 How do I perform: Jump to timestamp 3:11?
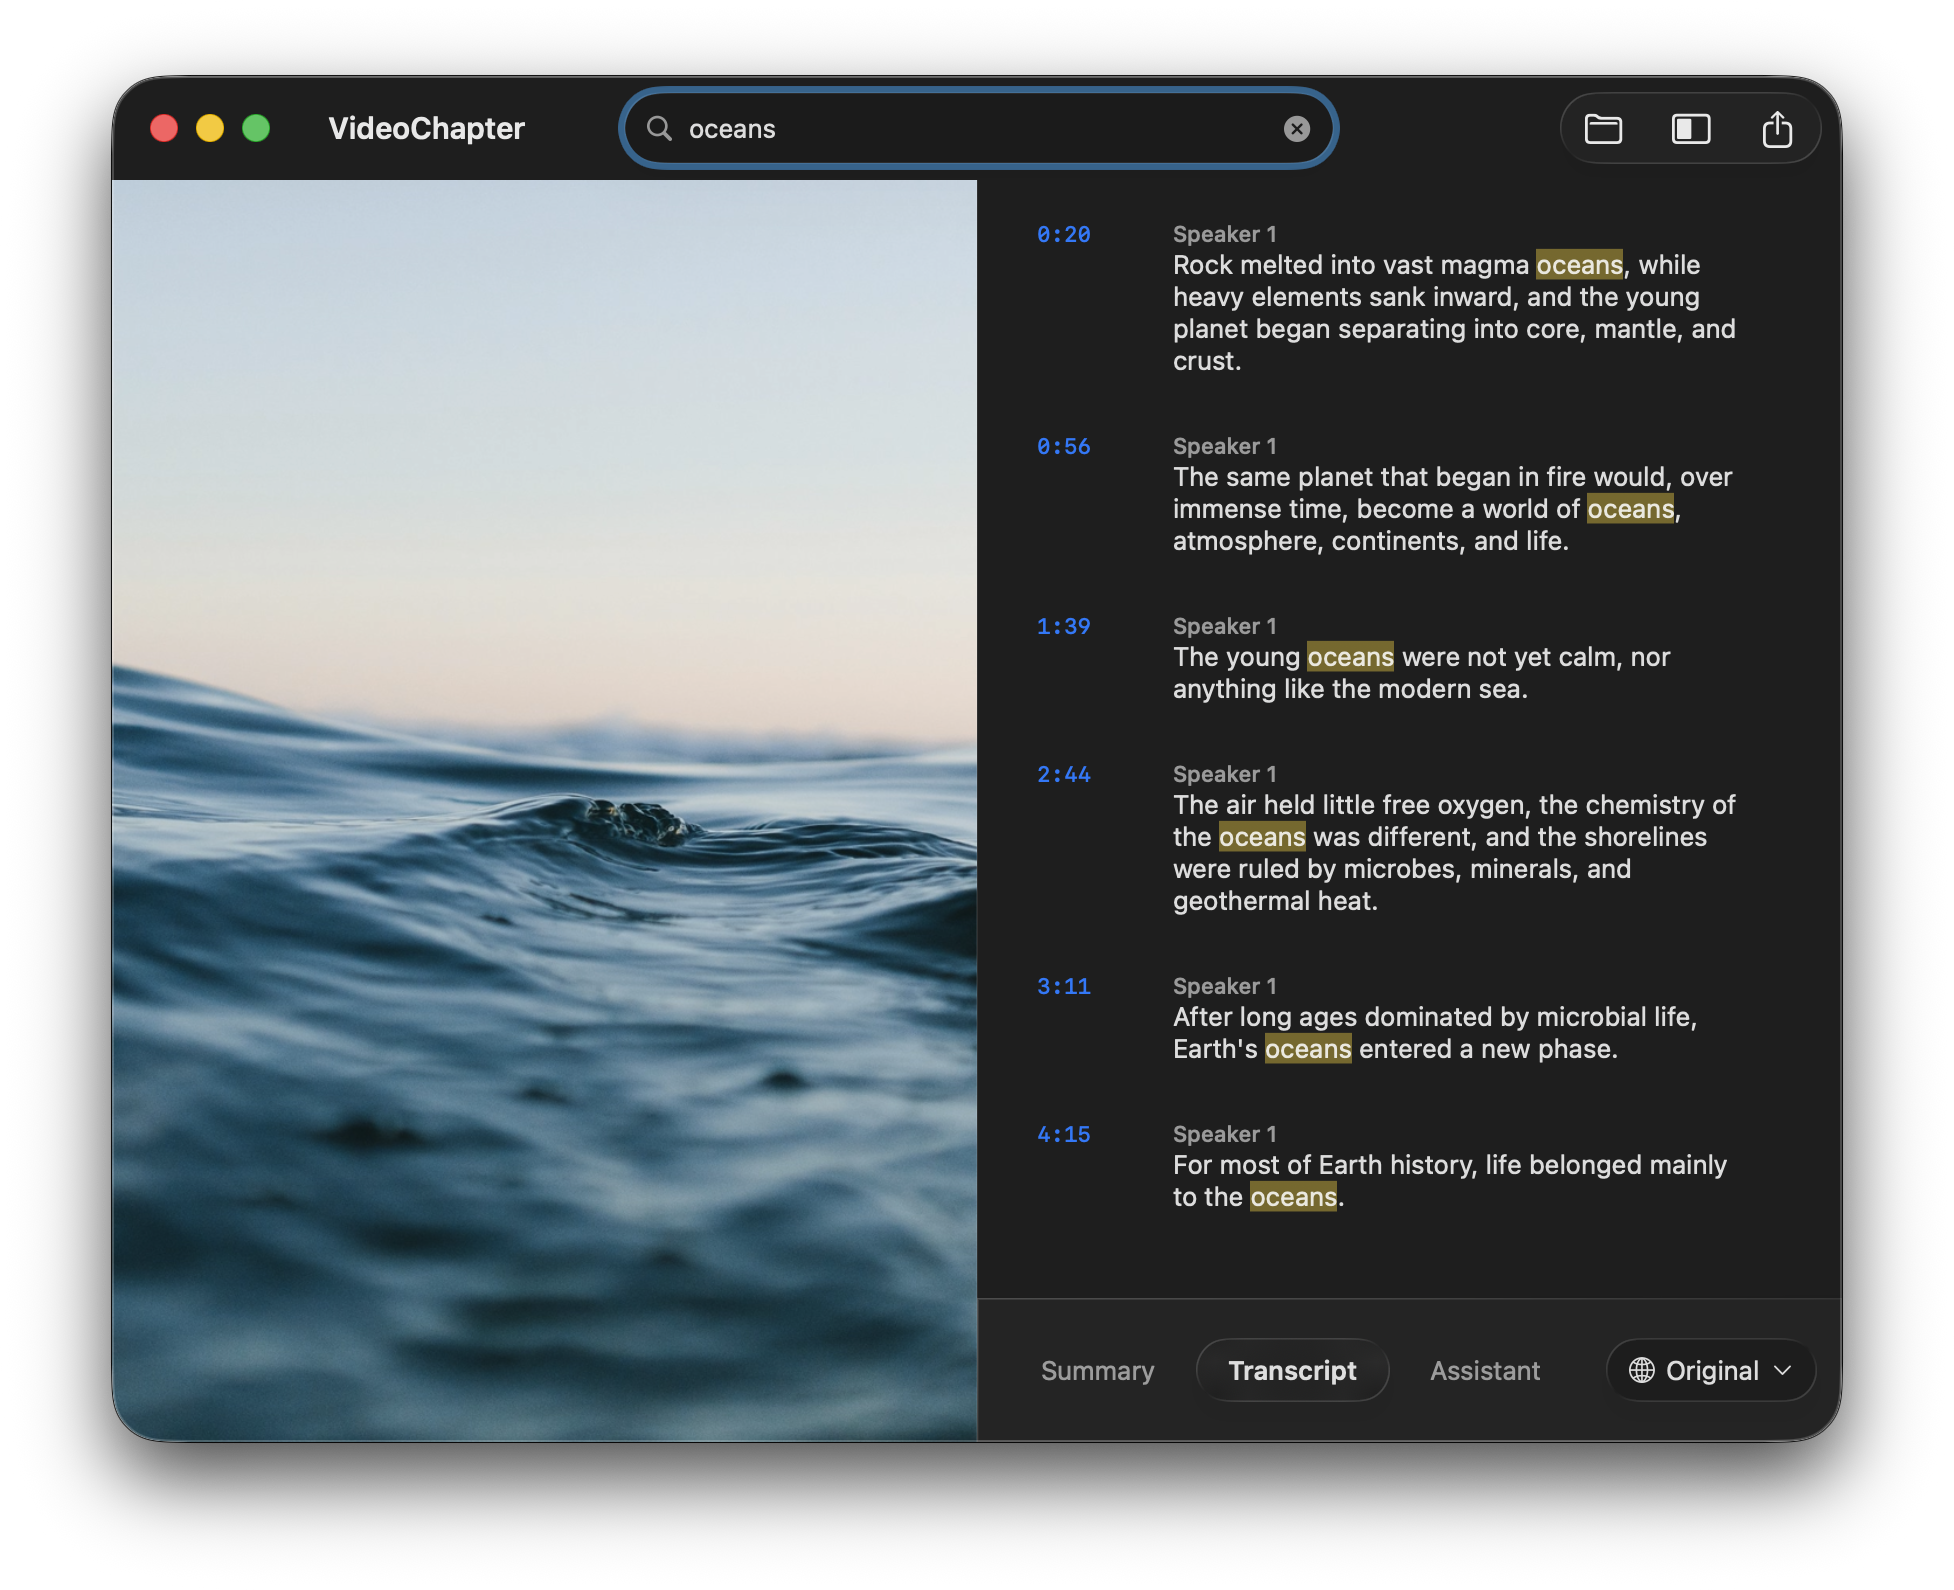[x=1063, y=985]
